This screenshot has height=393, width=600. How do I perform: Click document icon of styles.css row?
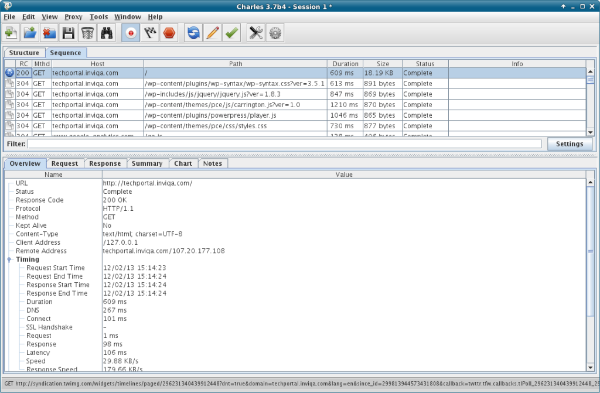(10, 126)
